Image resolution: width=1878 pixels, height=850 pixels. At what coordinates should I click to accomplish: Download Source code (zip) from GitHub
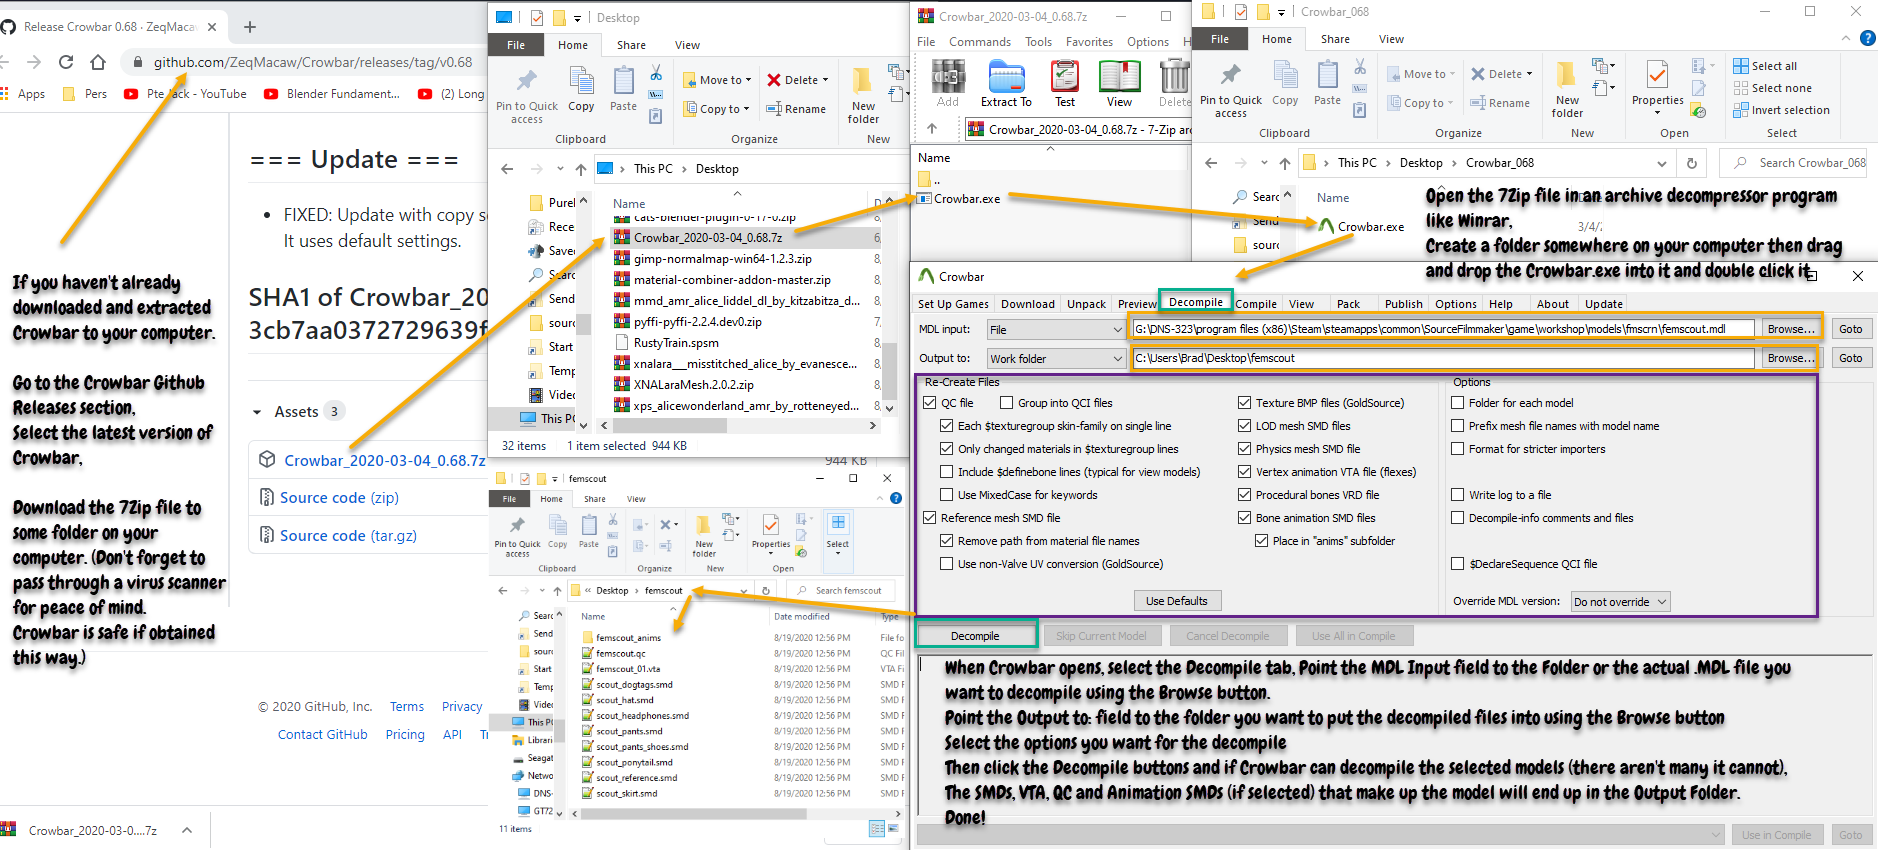click(x=339, y=498)
